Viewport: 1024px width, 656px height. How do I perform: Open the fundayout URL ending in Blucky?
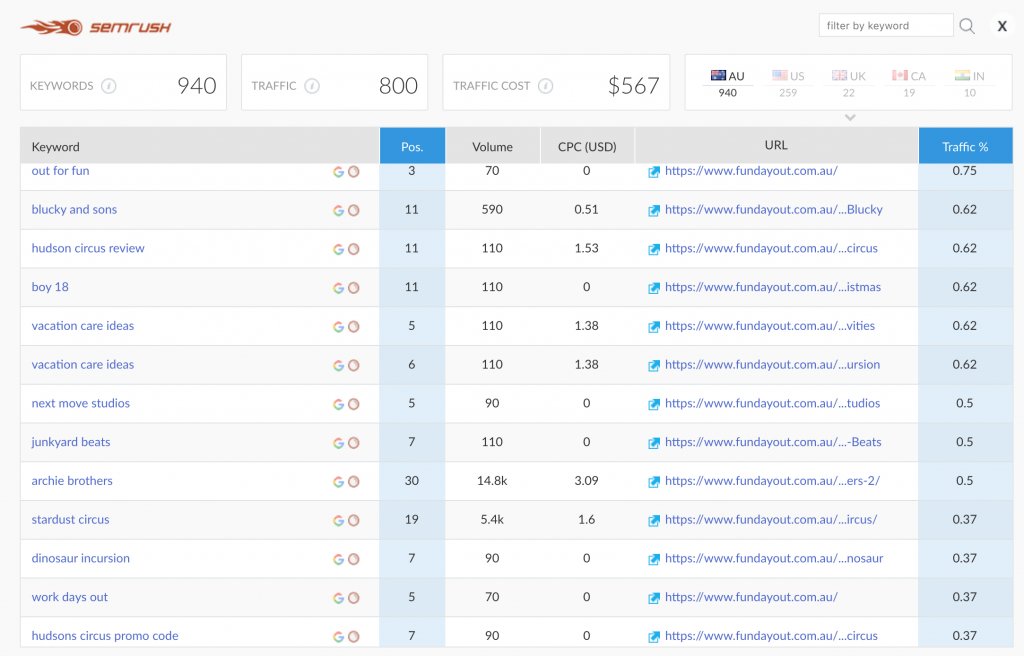pos(774,210)
